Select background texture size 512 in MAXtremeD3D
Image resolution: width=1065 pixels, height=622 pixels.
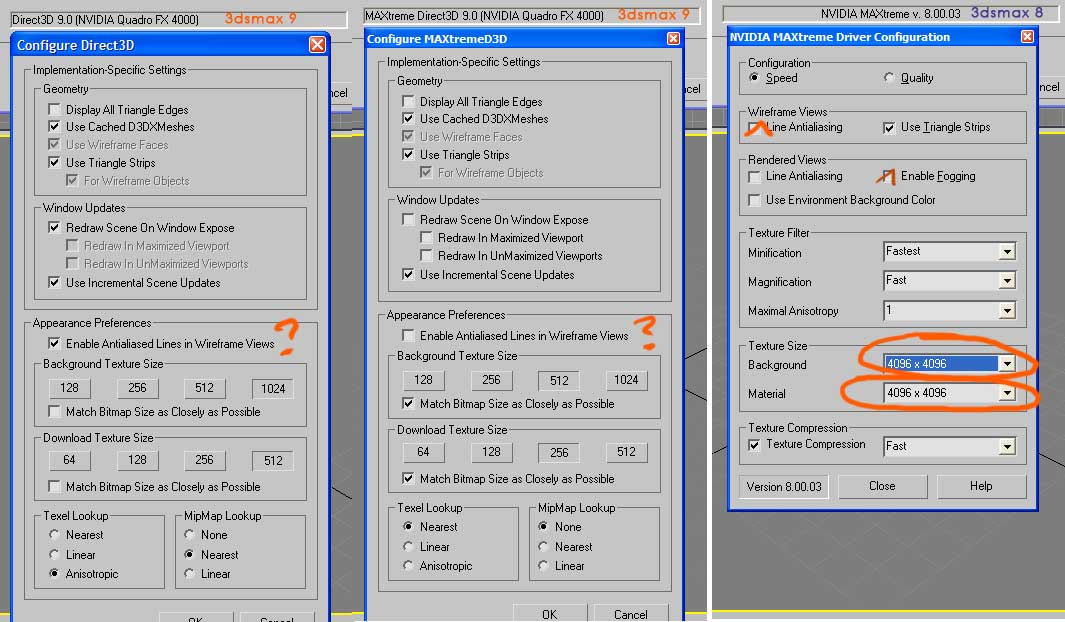559,380
